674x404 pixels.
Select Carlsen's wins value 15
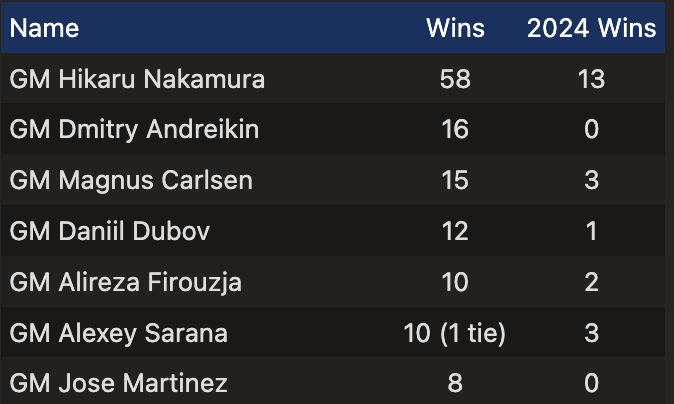coord(455,181)
